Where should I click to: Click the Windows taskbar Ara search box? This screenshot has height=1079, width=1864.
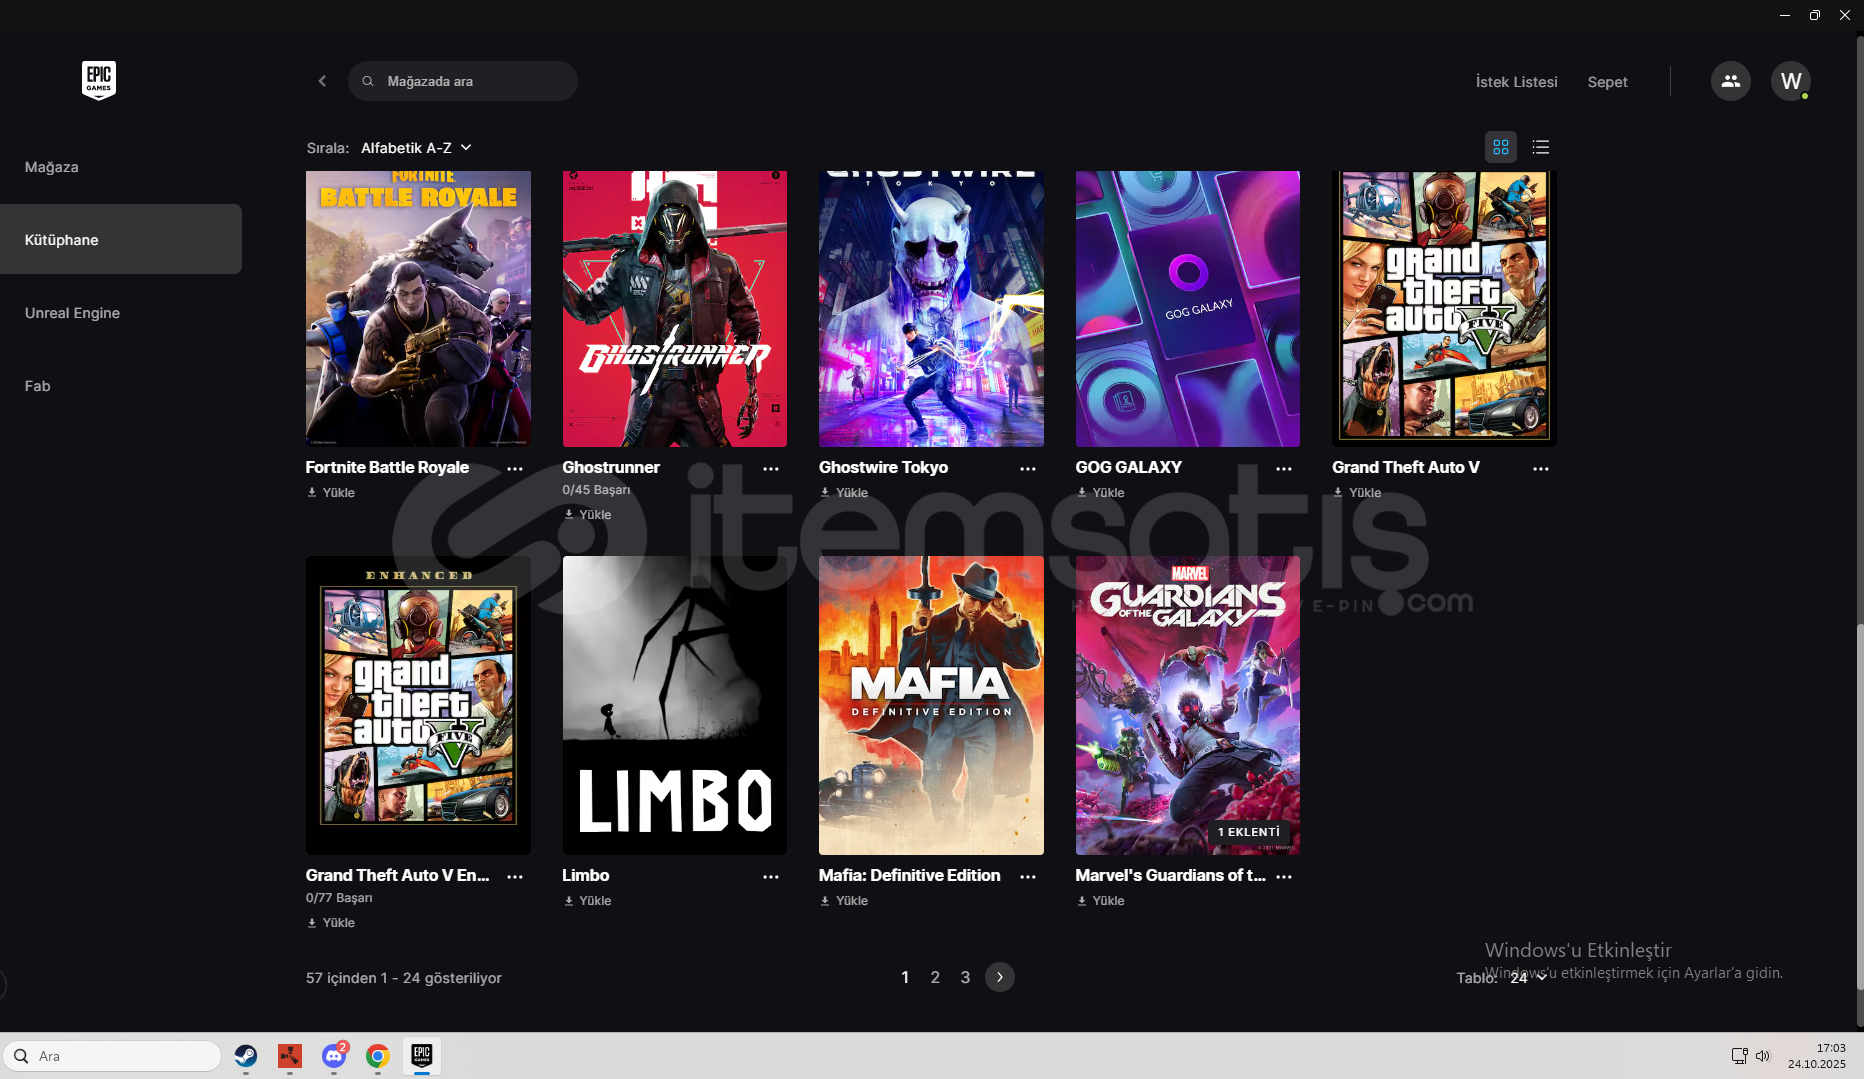113,1056
